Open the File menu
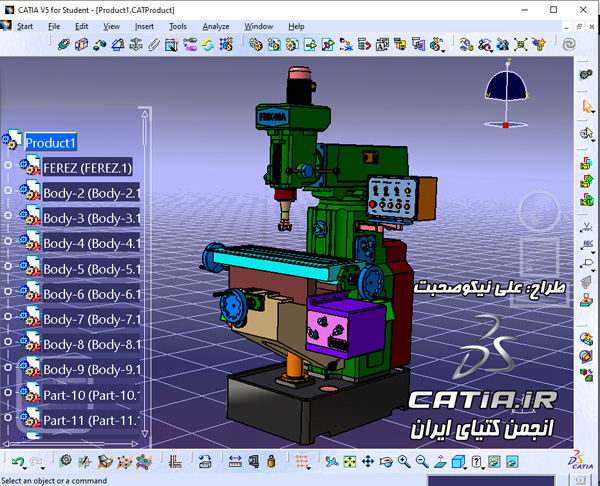Image resolution: width=600 pixels, height=486 pixels. pyautogui.click(x=54, y=26)
